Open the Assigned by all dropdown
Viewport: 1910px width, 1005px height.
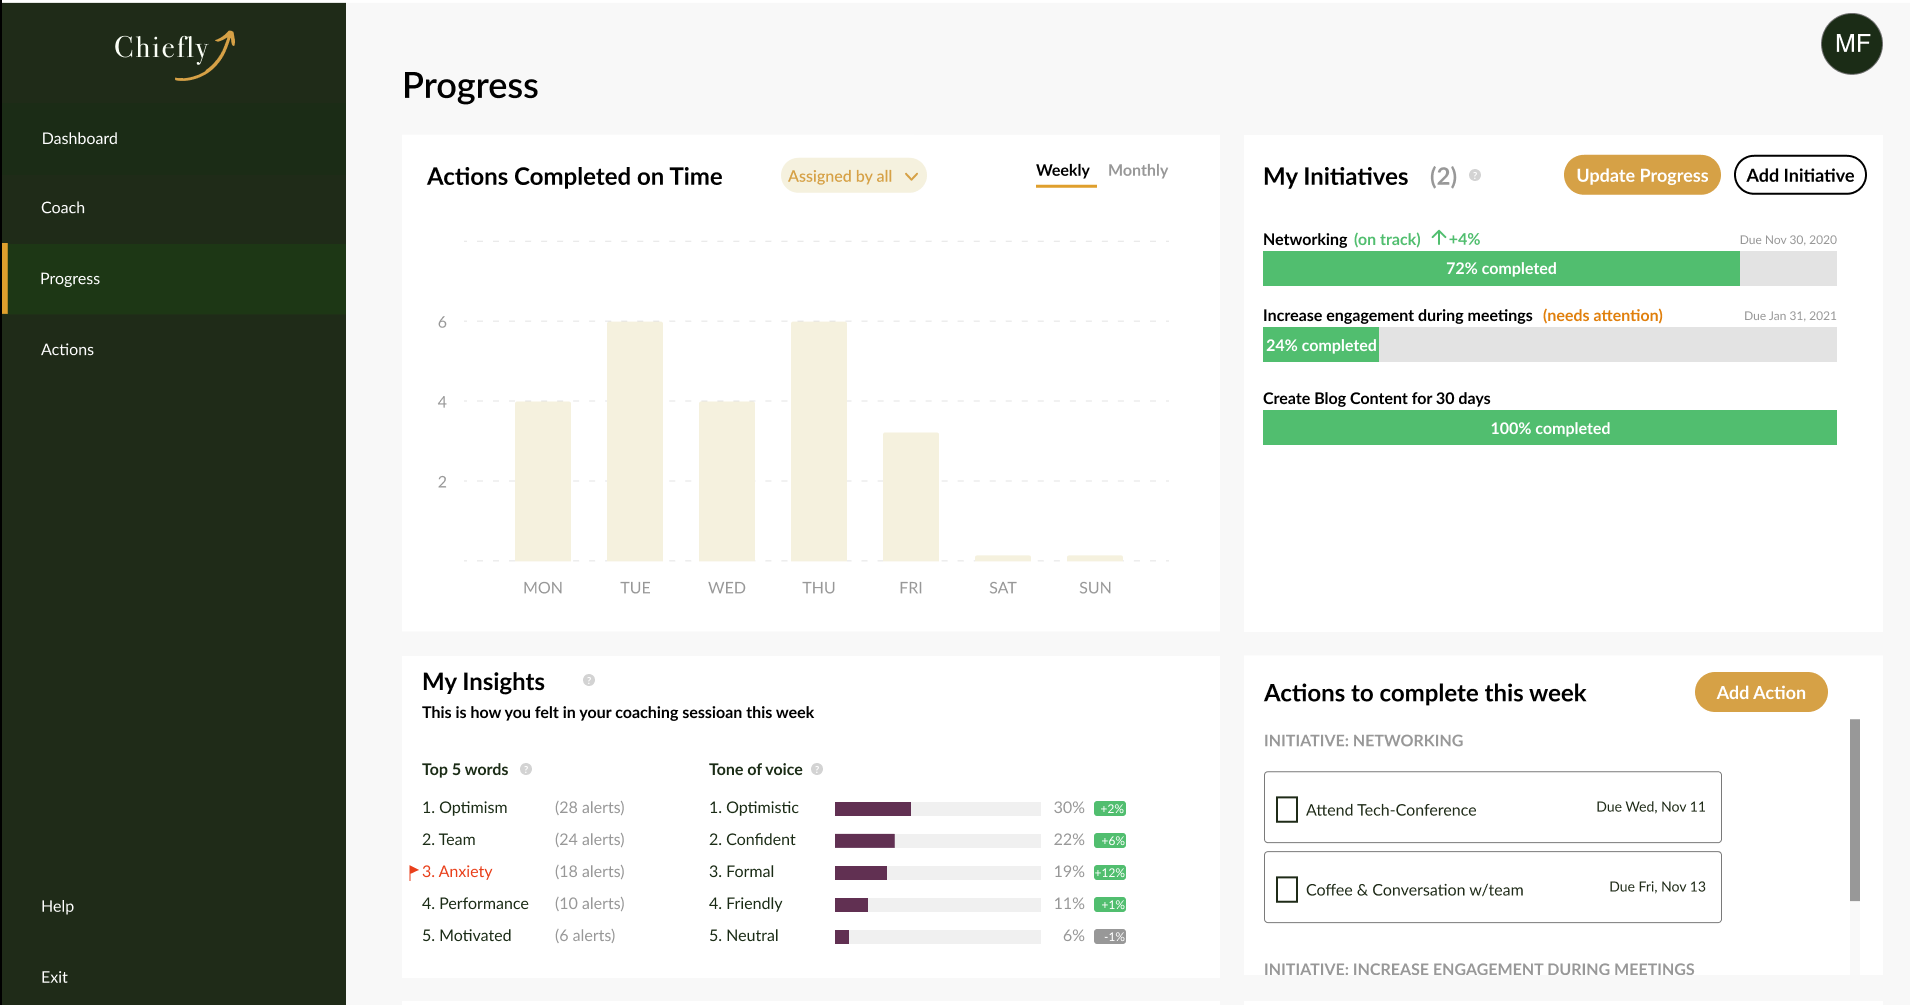click(x=853, y=175)
